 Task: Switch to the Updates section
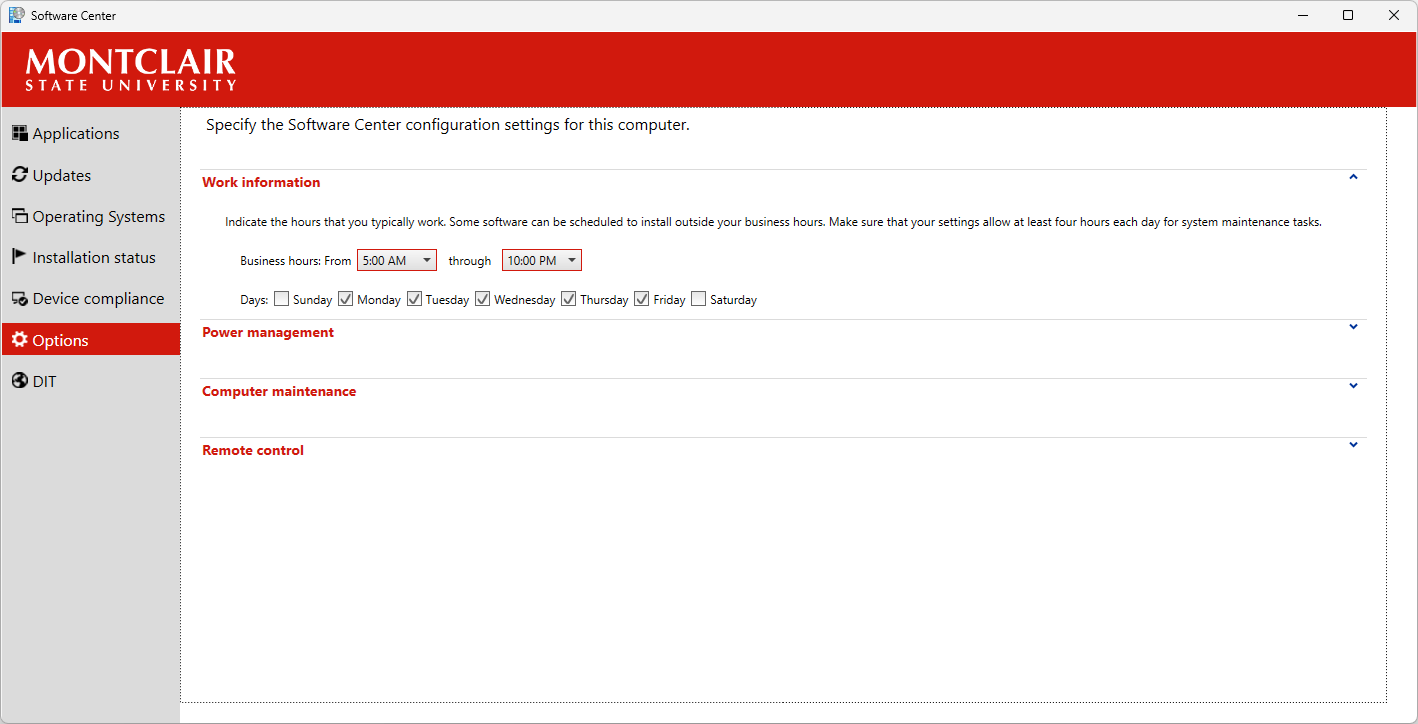point(61,174)
